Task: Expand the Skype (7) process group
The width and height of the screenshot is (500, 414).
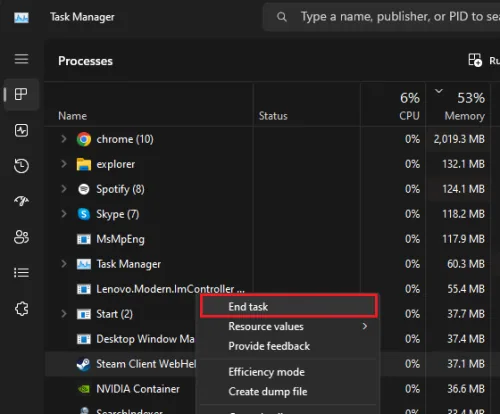Action: (64, 214)
